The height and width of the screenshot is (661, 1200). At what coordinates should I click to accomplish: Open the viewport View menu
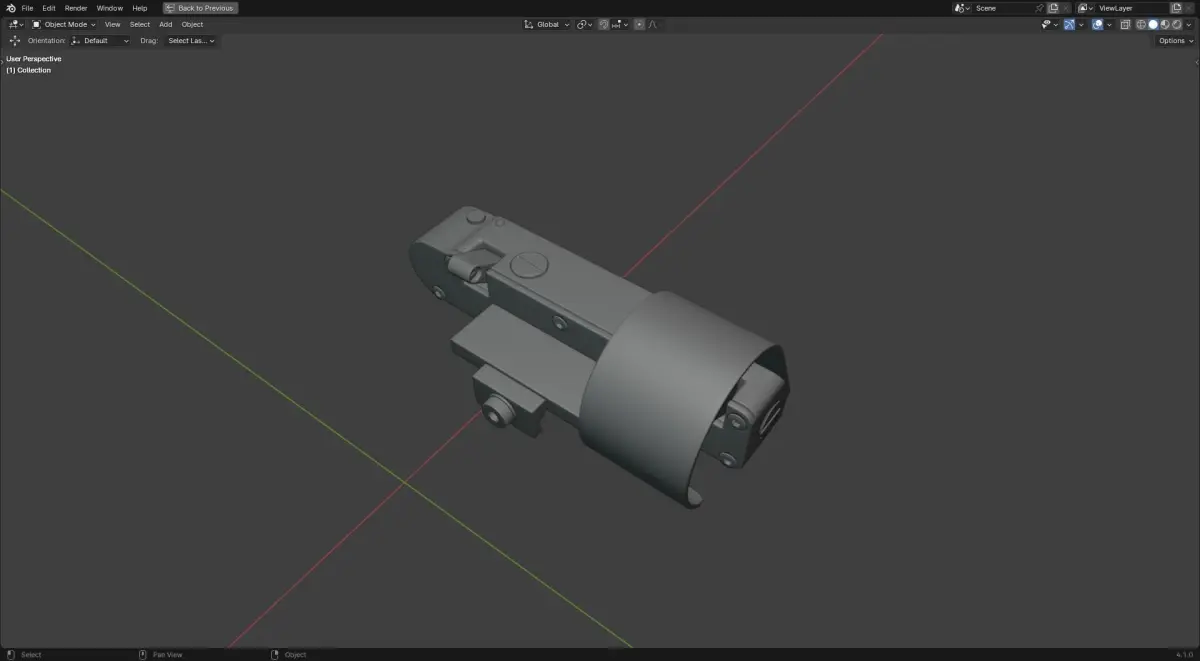click(113, 24)
